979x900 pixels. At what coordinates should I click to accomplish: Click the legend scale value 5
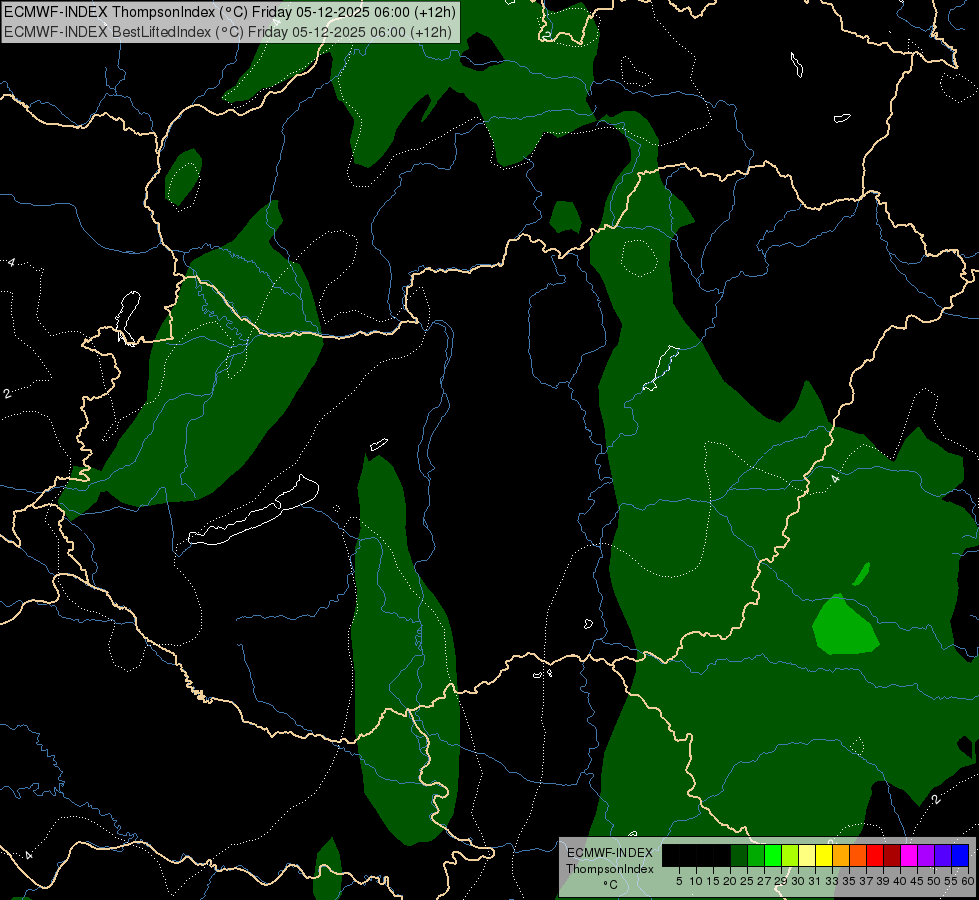click(x=679, y=881)
